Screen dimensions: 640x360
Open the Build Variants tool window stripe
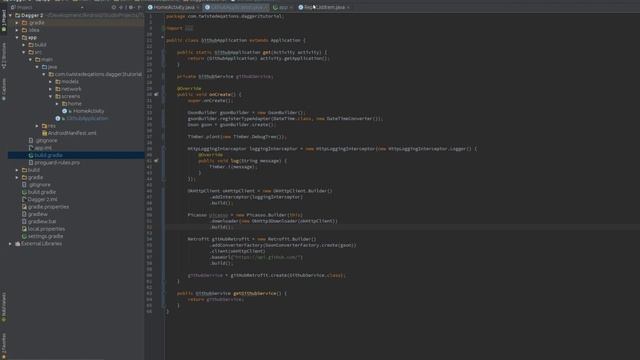tap(4, 307)
